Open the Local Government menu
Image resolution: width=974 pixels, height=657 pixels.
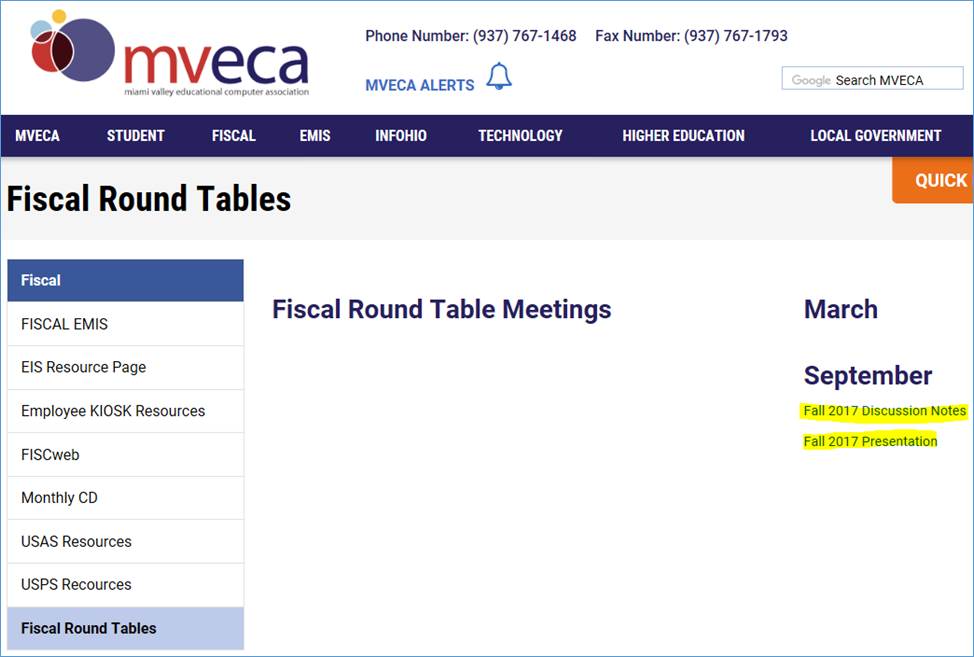[875, 136]
